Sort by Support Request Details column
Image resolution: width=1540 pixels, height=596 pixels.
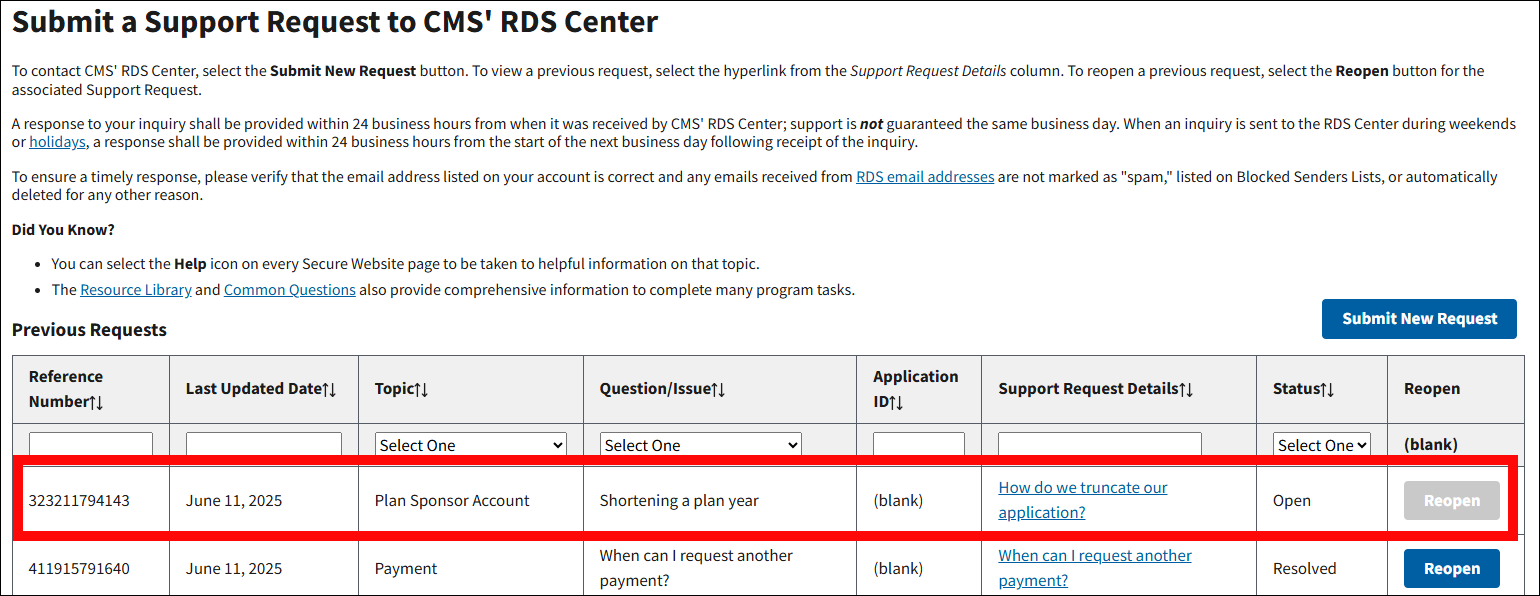coord(1186,389)
